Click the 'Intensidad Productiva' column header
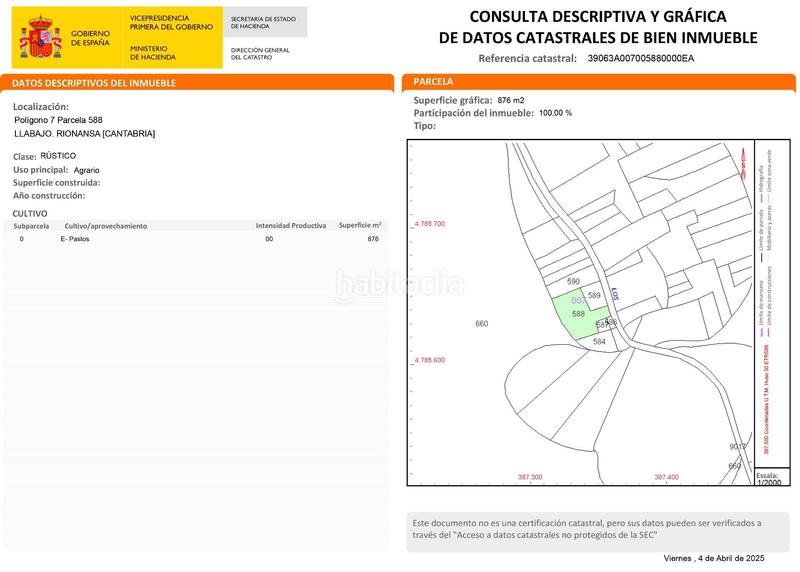 [291, 226]
